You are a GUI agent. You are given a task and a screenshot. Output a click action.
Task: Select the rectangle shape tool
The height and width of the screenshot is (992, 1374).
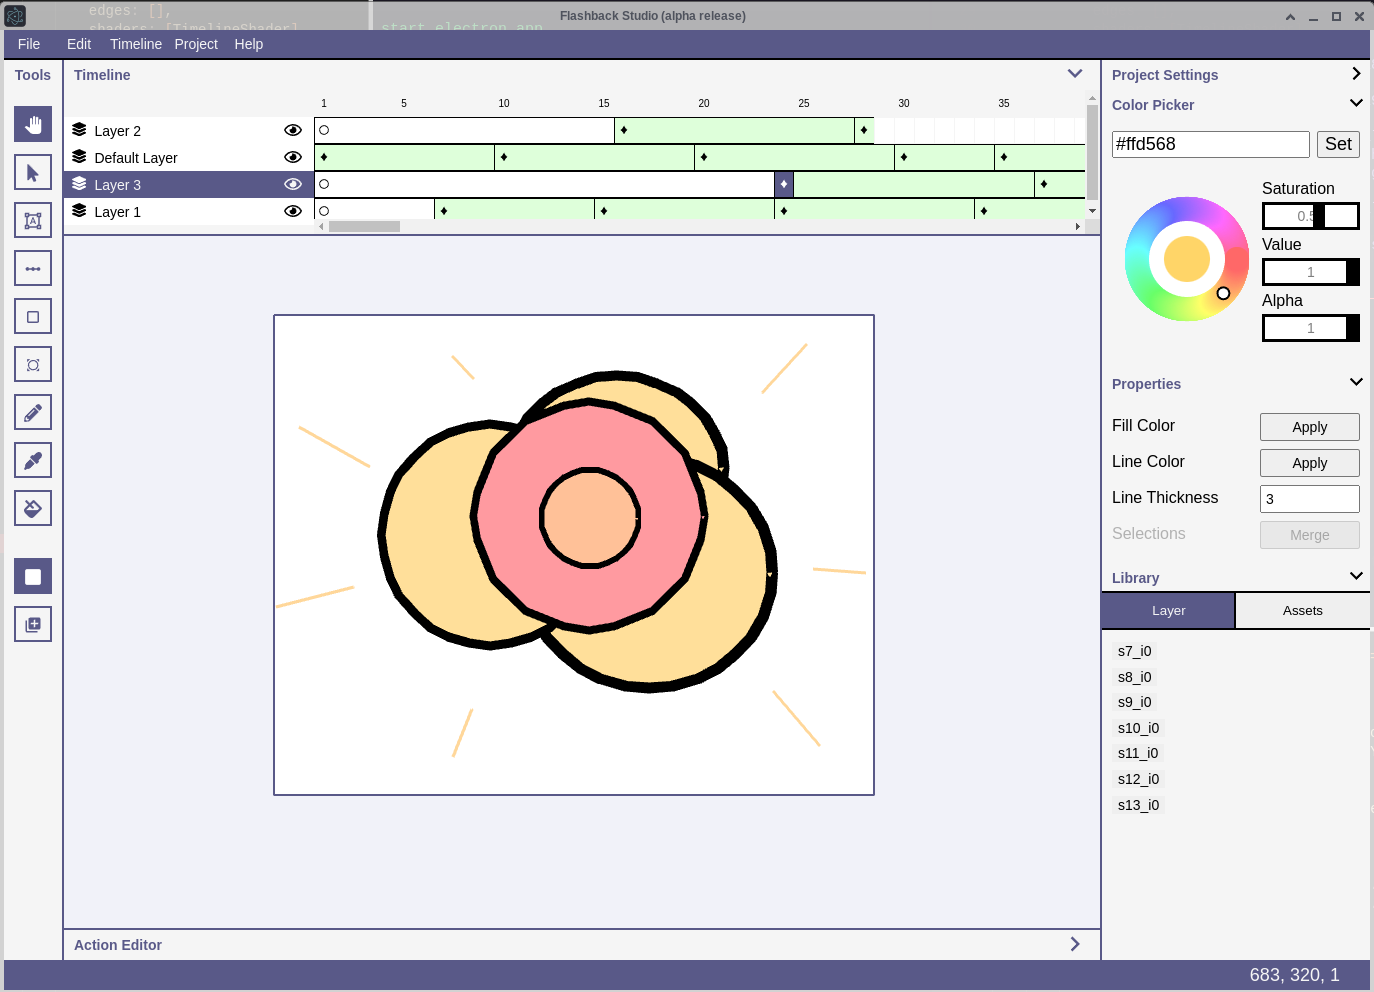click(33, 316)
